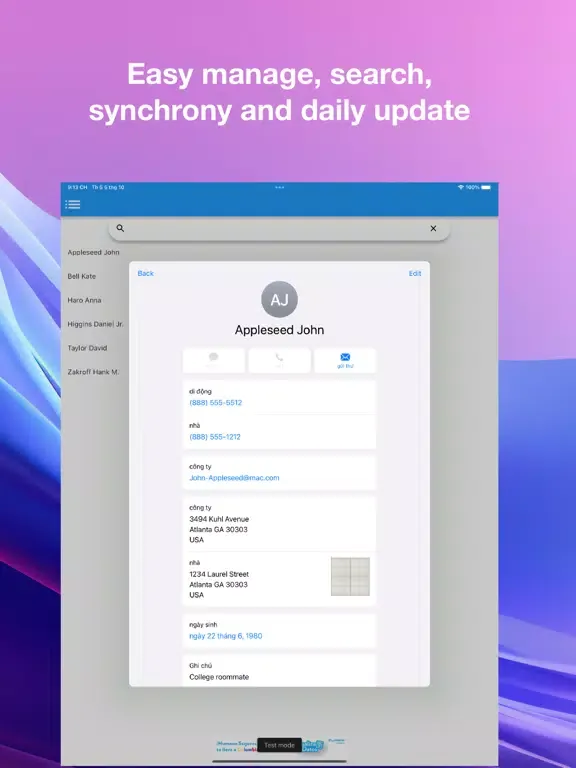Tap the three-dot multitasking indicator
576x768 pixels.
click(x=279, y=187)
